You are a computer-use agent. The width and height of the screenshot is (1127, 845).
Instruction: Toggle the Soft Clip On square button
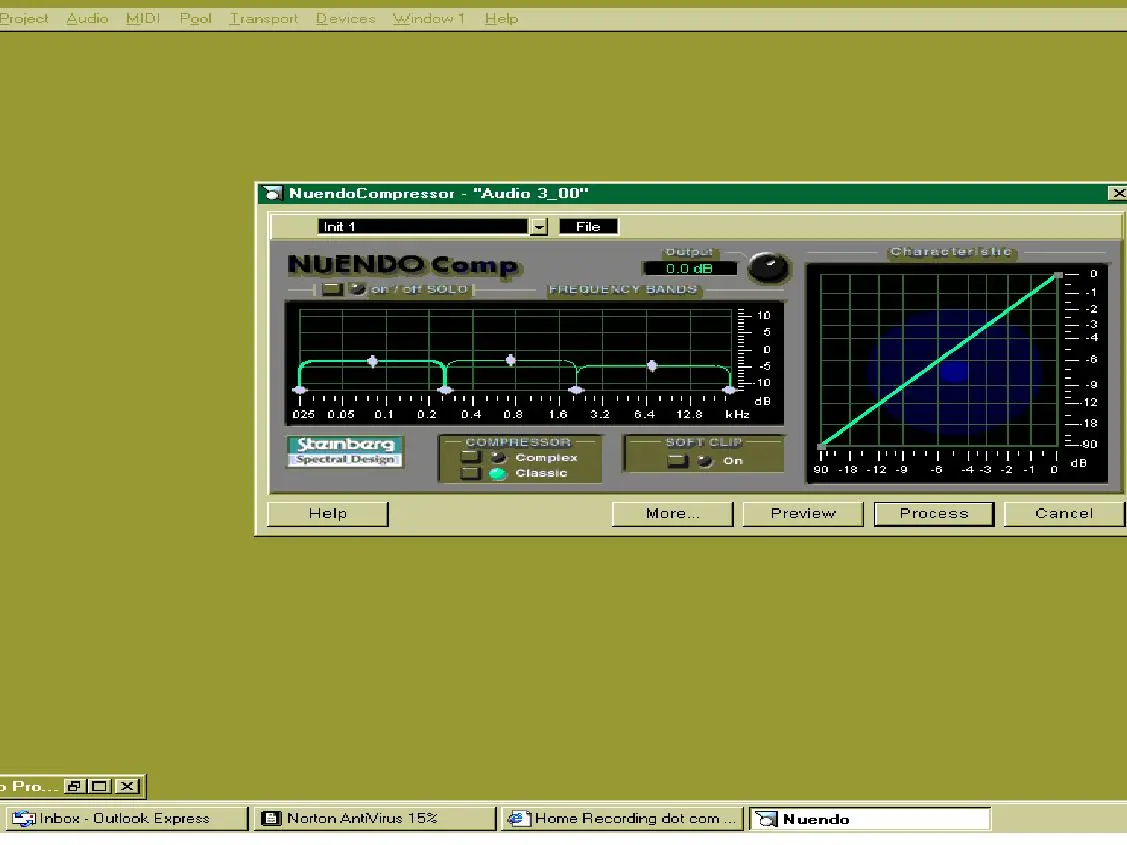[x=678, y=461]
